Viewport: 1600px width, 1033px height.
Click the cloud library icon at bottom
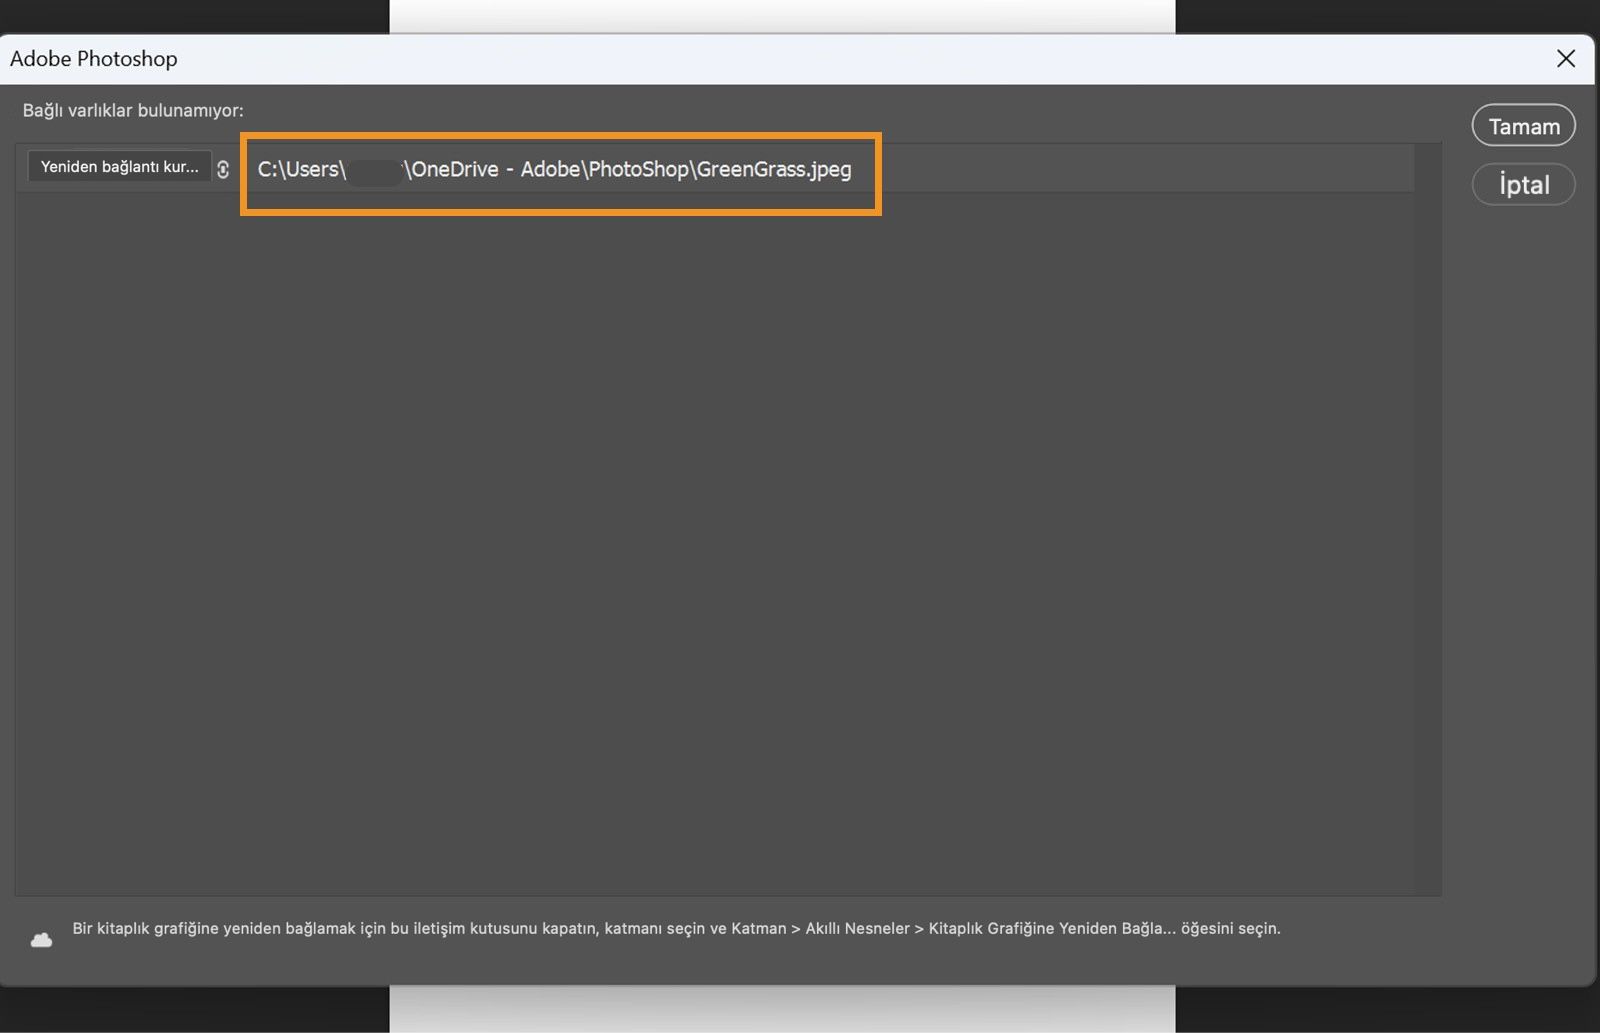click(x=41, y=940)
